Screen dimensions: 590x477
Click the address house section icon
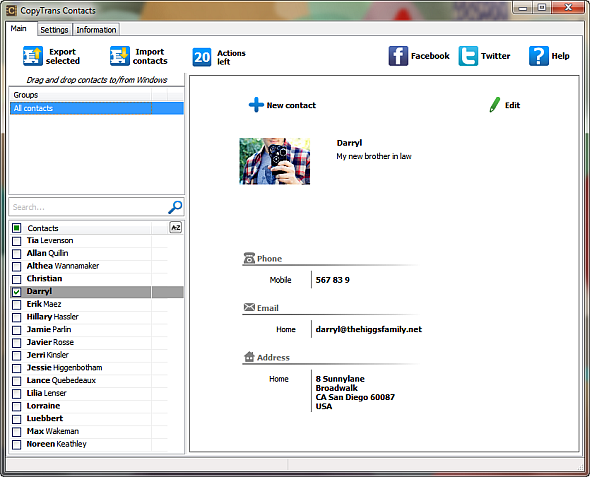pyautogui.click(x=249, y=356)
